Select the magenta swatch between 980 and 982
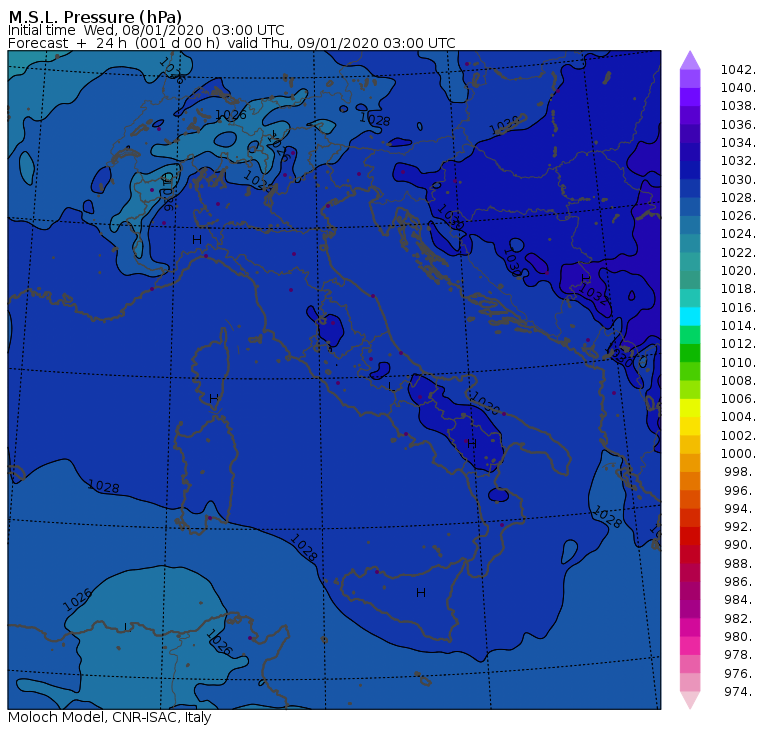This screenshot has height=731, width=760. coord(690,627)
